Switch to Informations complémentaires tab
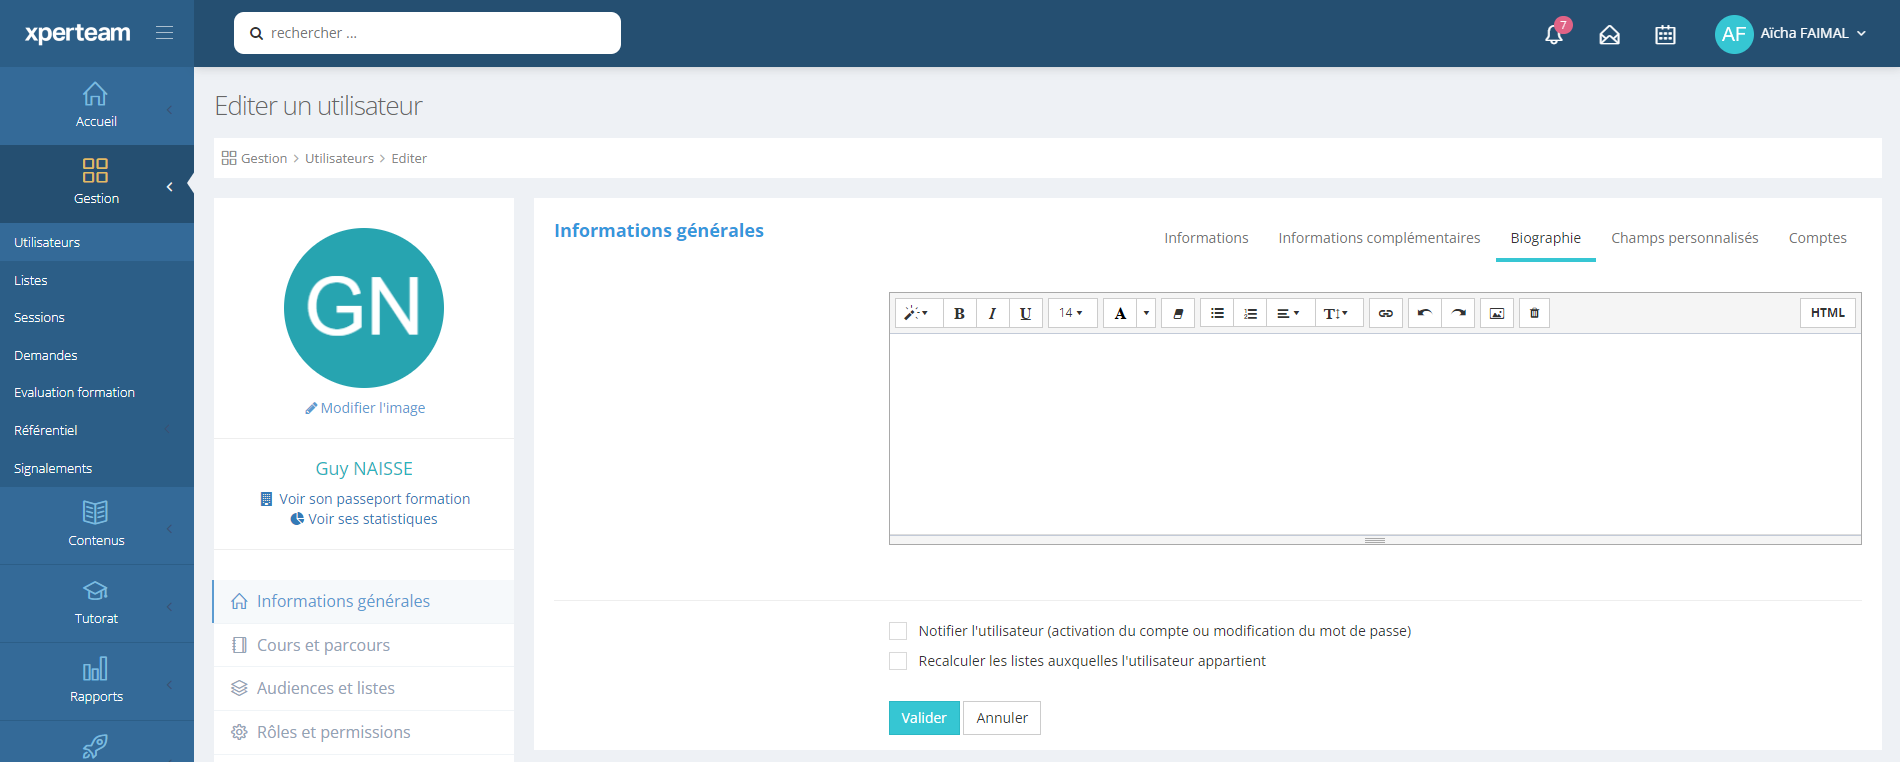This screenshot has width=1900, height=762. tap(1379, 238)
